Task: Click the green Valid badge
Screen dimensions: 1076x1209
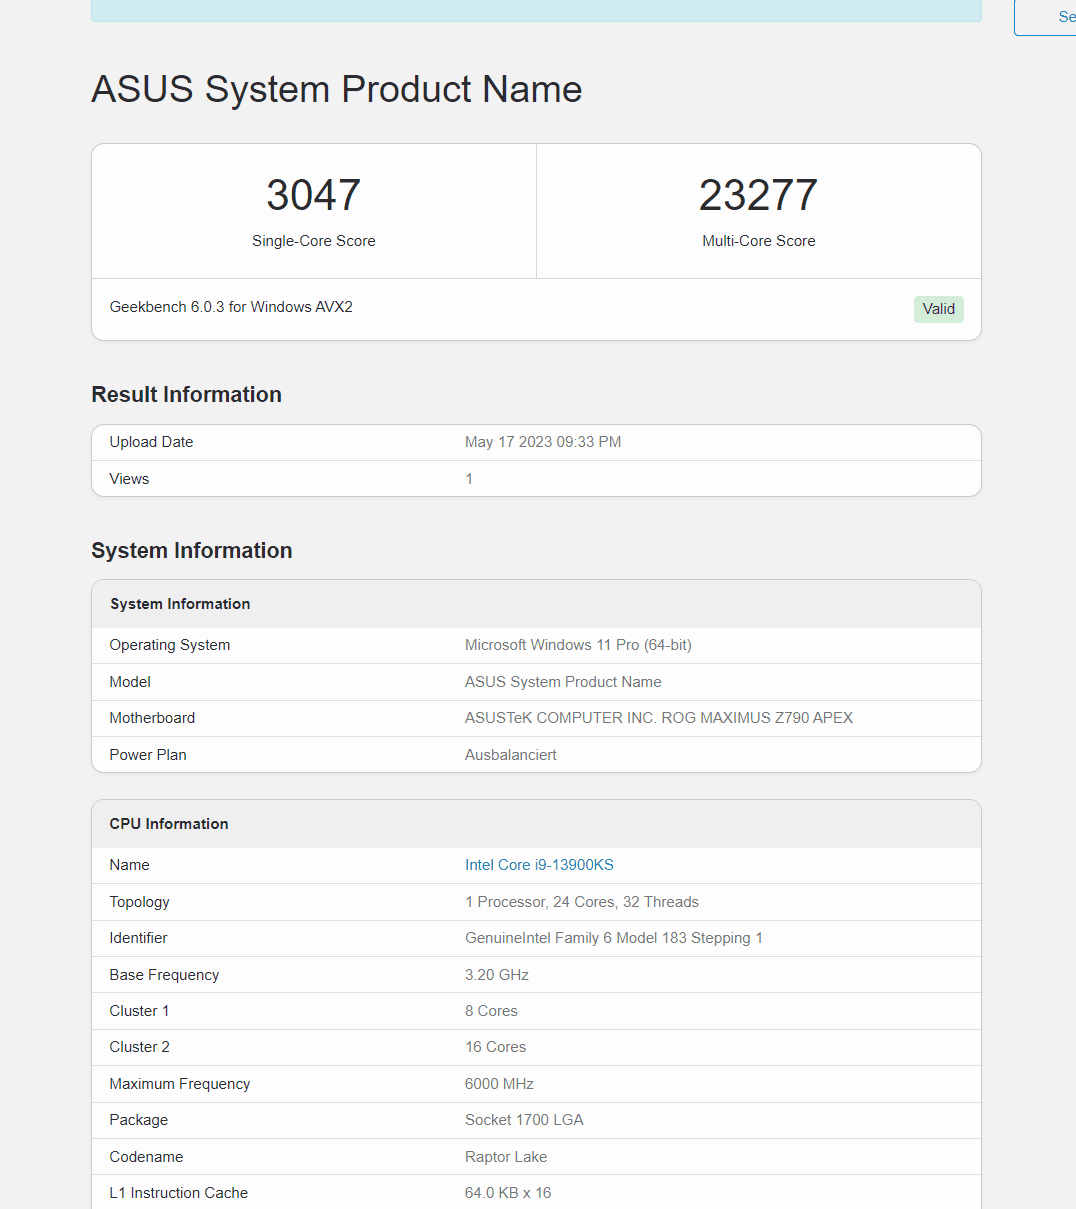Action: point(938,309)
